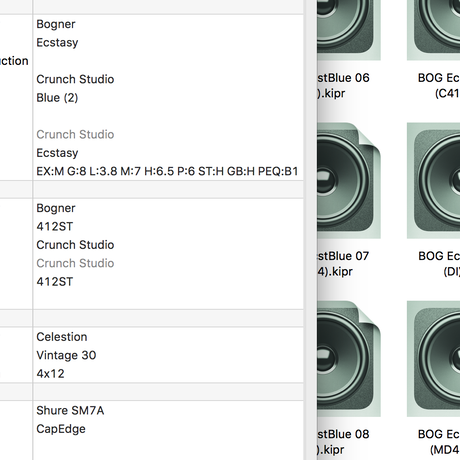Image resolution: width=460 pixels, height=460 pixels.
Task: Click the Celestion speaker manufacturer field
Action: tap(62, 337)
